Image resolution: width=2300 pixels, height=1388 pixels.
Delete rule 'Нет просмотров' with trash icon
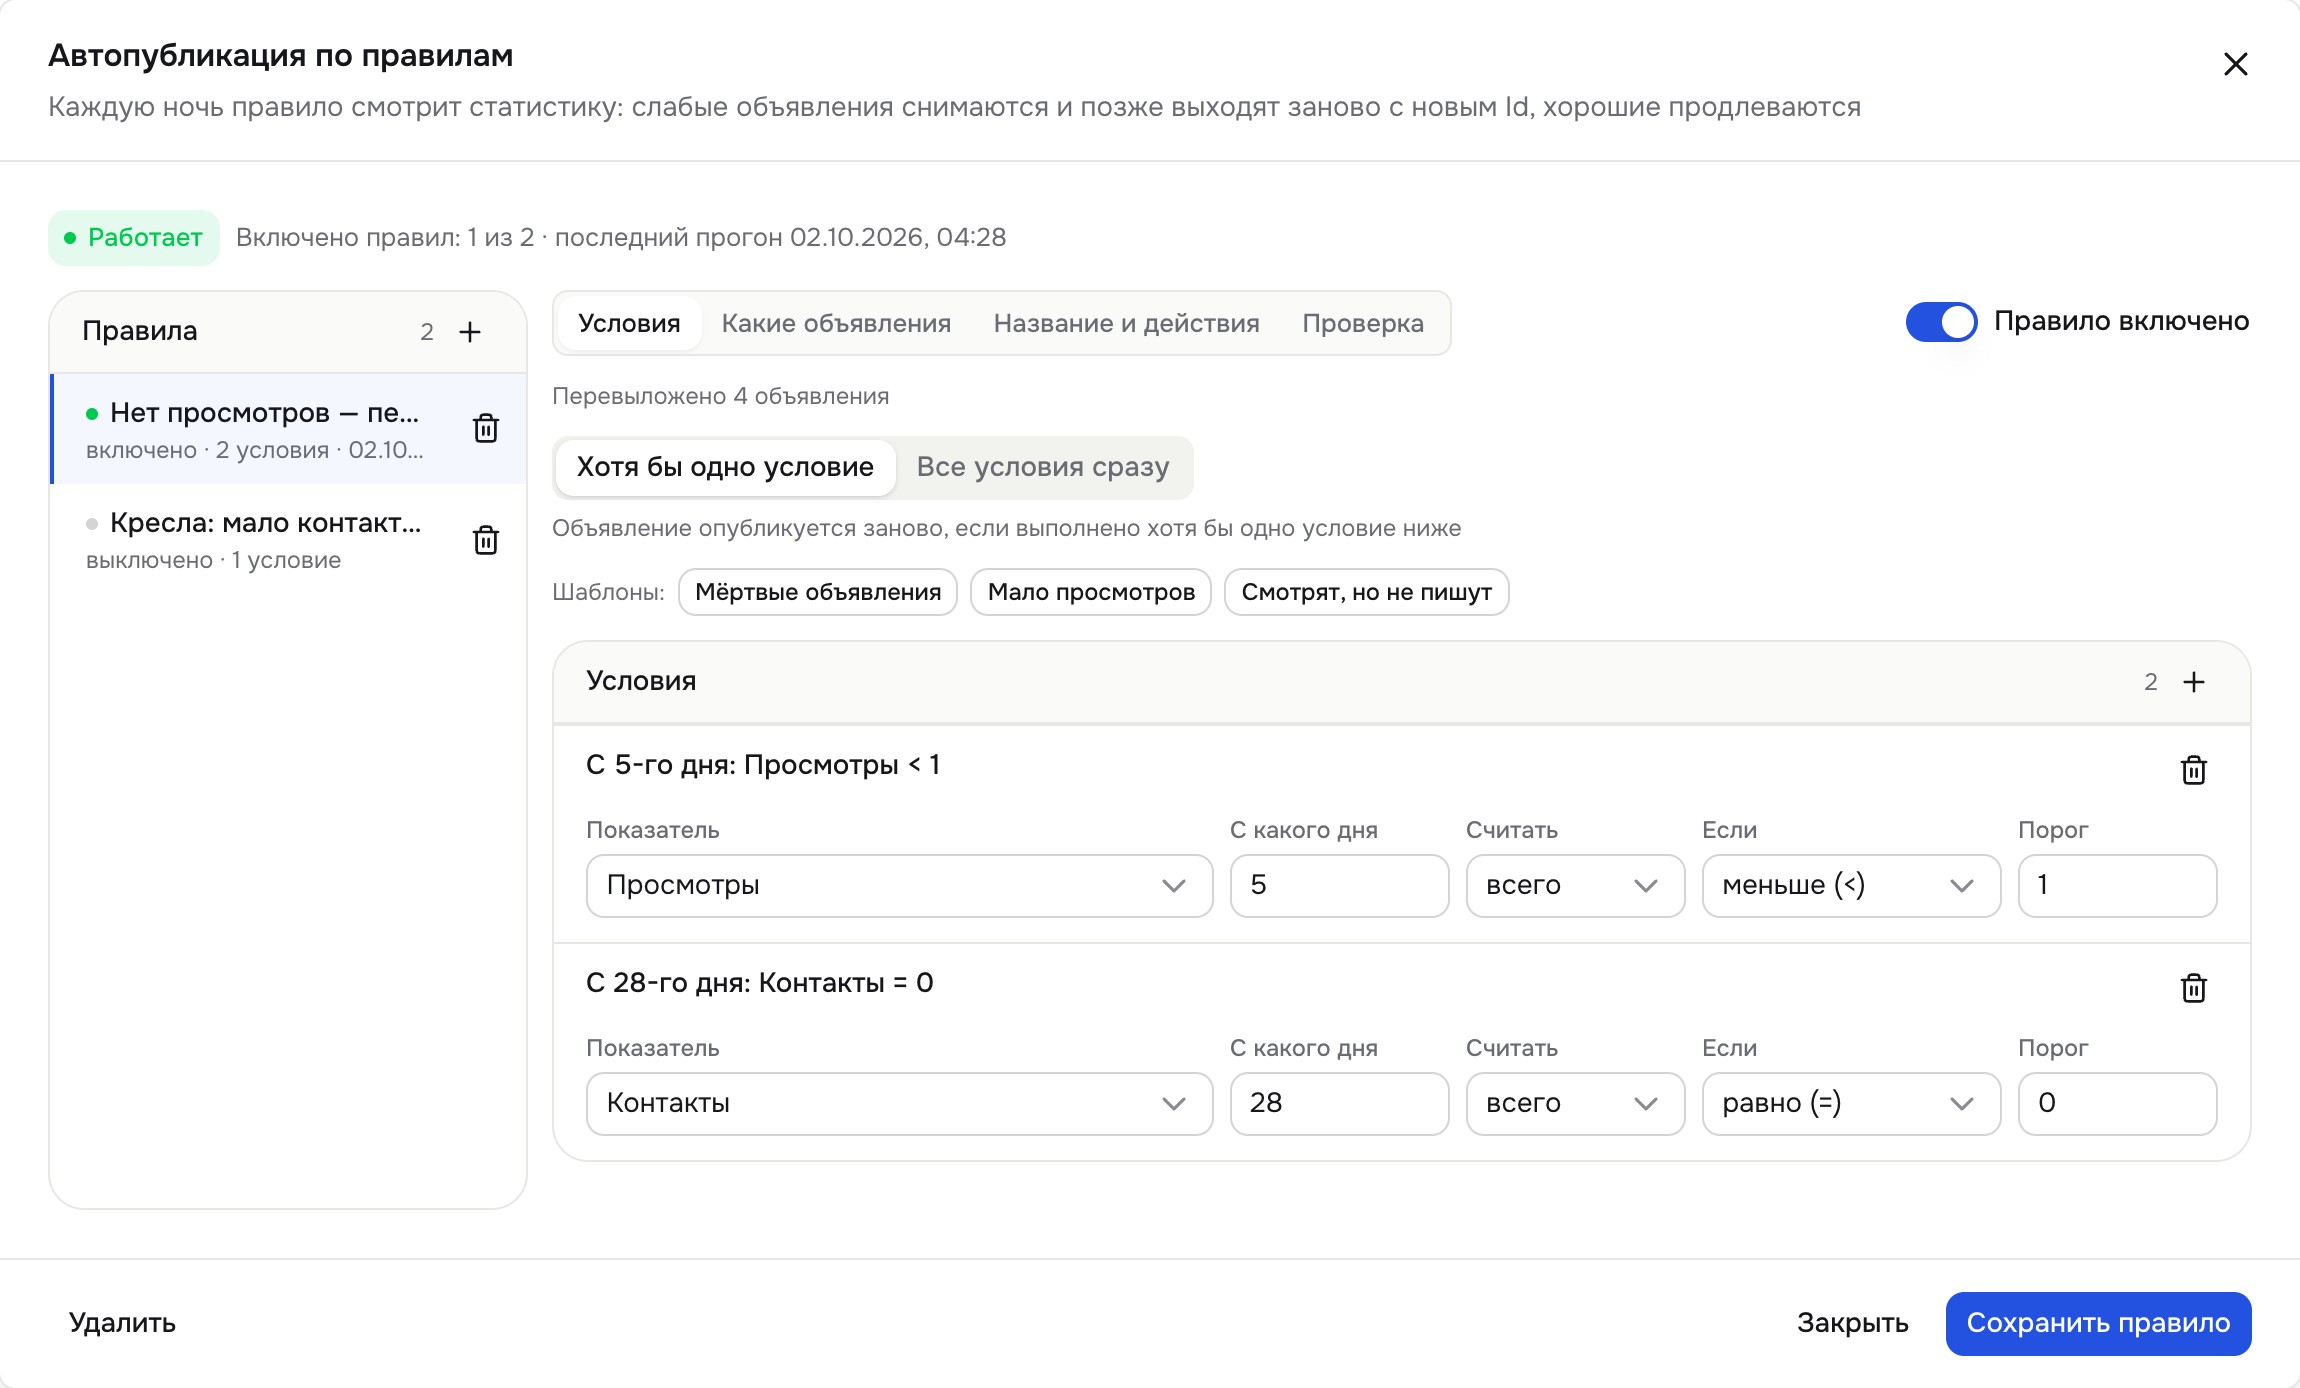point(486,428)
